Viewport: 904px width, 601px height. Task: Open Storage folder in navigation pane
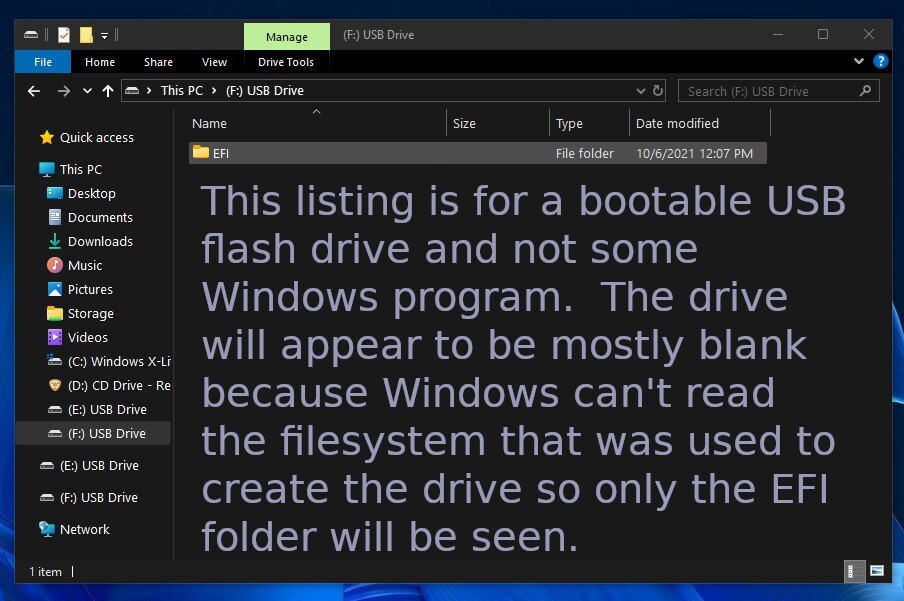(x=91, y=313)
